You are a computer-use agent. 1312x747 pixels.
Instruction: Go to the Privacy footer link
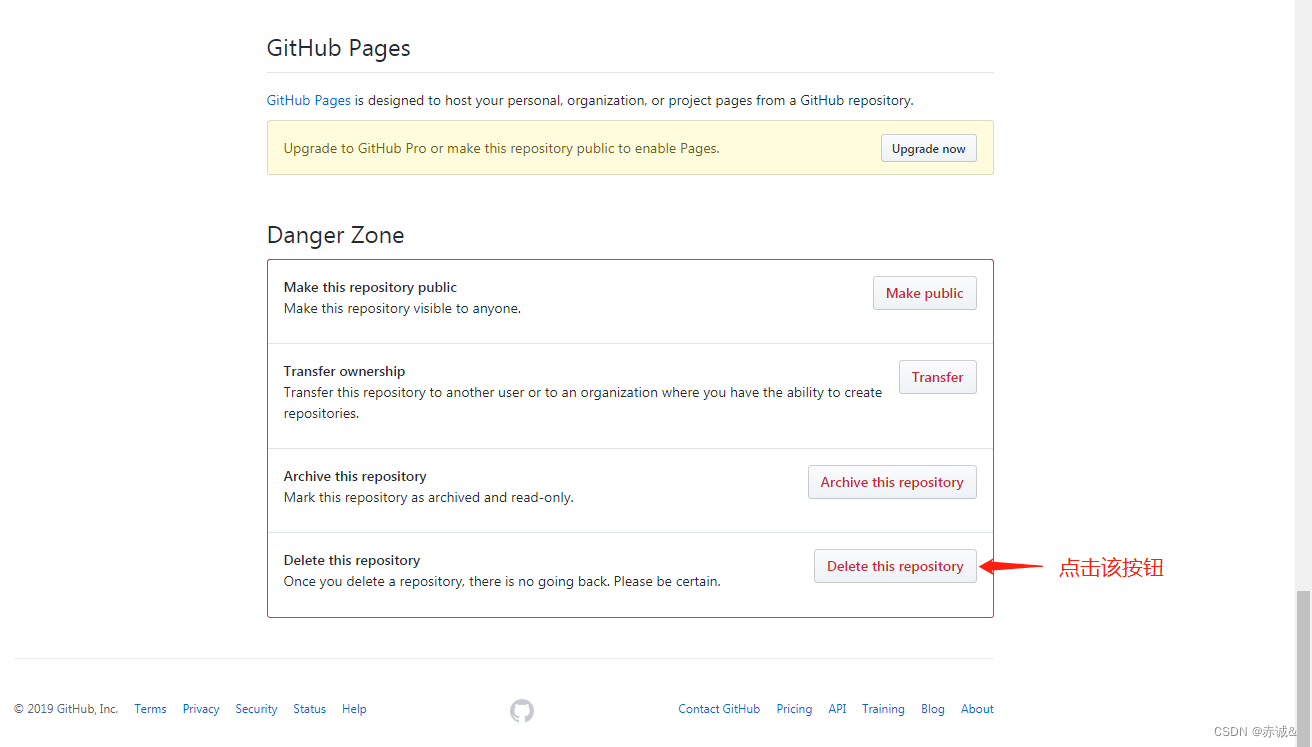pyautogui.click(x=201, y=709)
